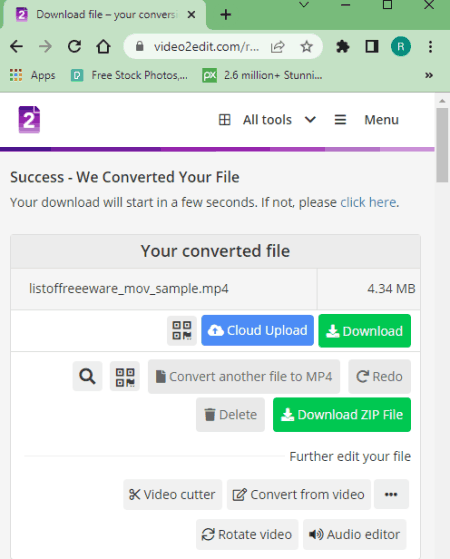450x559 pixels.
Task: Click the address bar URL field
Action: [206, 47]
